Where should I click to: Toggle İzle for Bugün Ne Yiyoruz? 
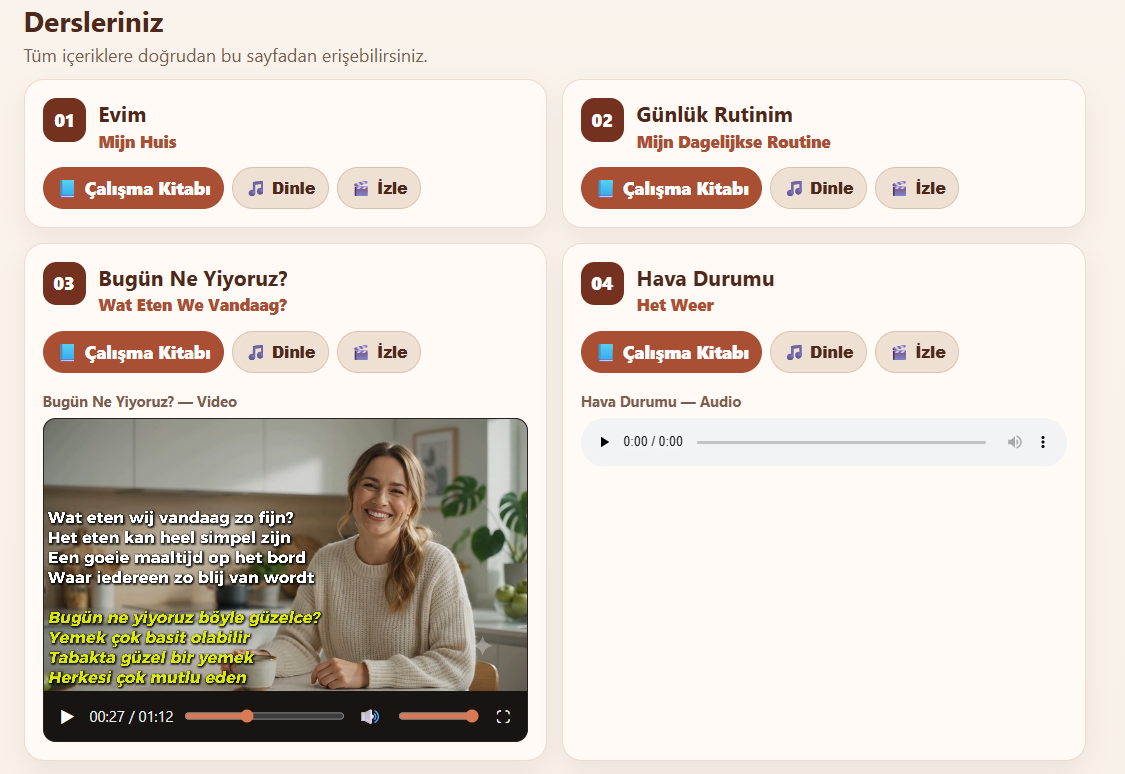(x=379, y=352)
